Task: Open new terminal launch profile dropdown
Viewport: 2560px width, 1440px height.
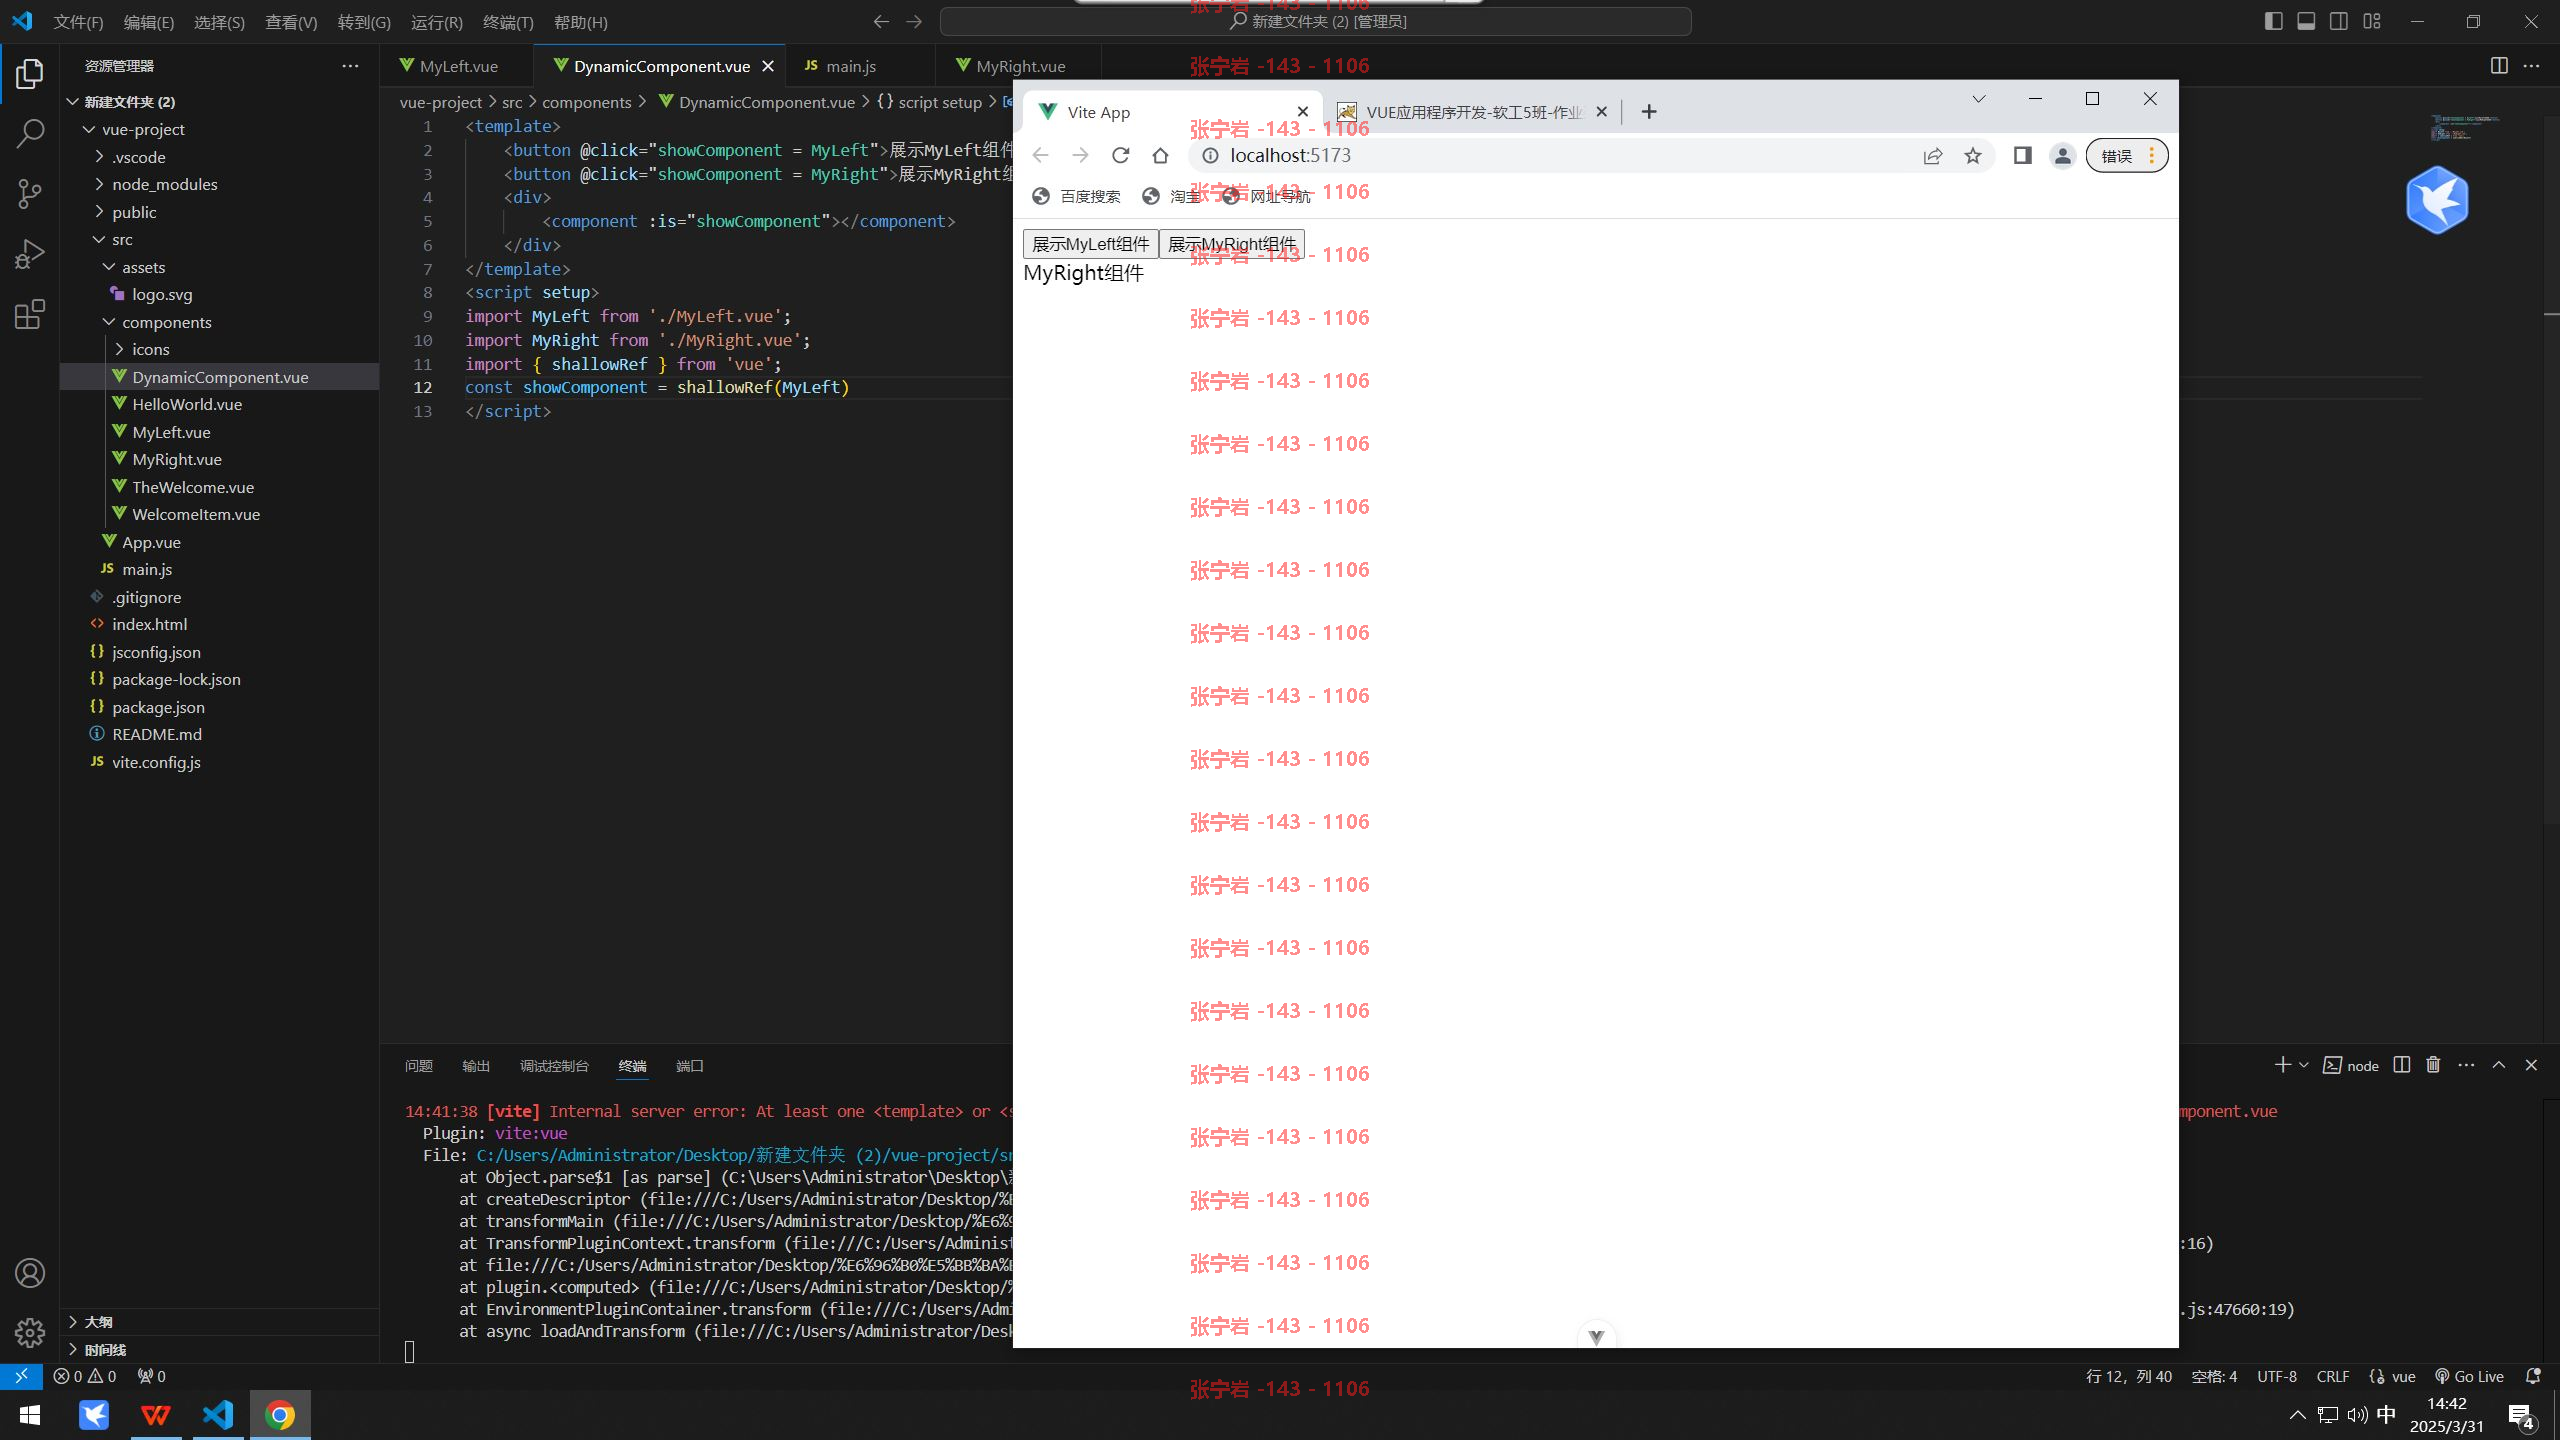Action: pos(2304,1065)
